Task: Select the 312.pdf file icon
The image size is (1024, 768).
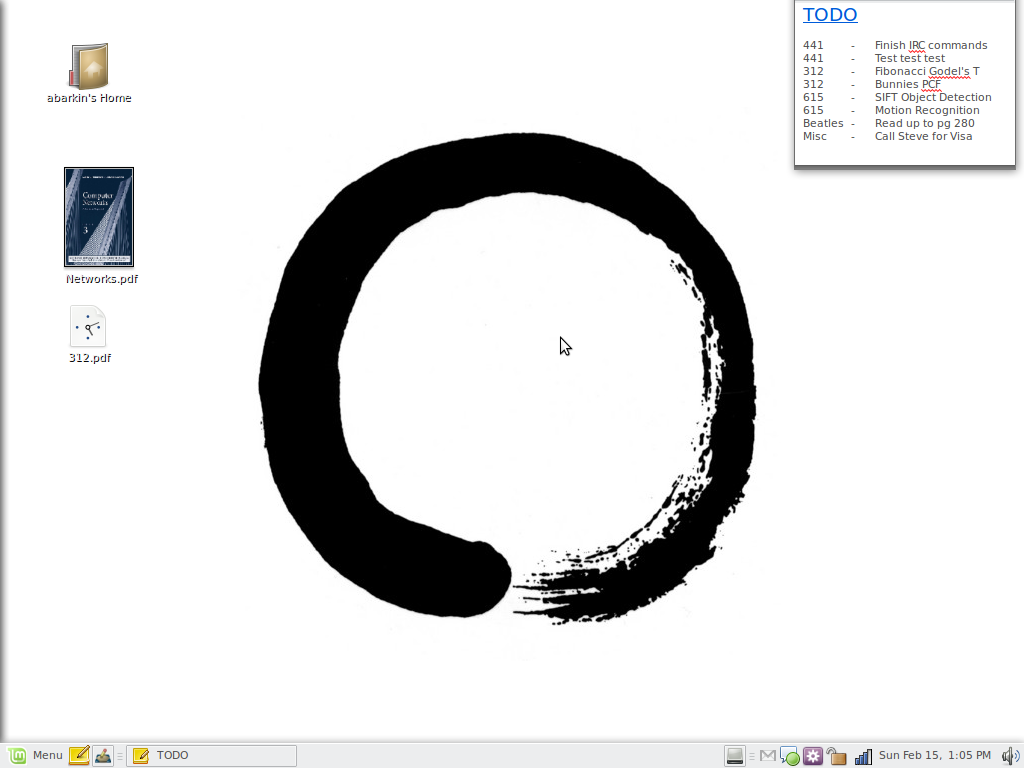Action: tap(88, 326)
